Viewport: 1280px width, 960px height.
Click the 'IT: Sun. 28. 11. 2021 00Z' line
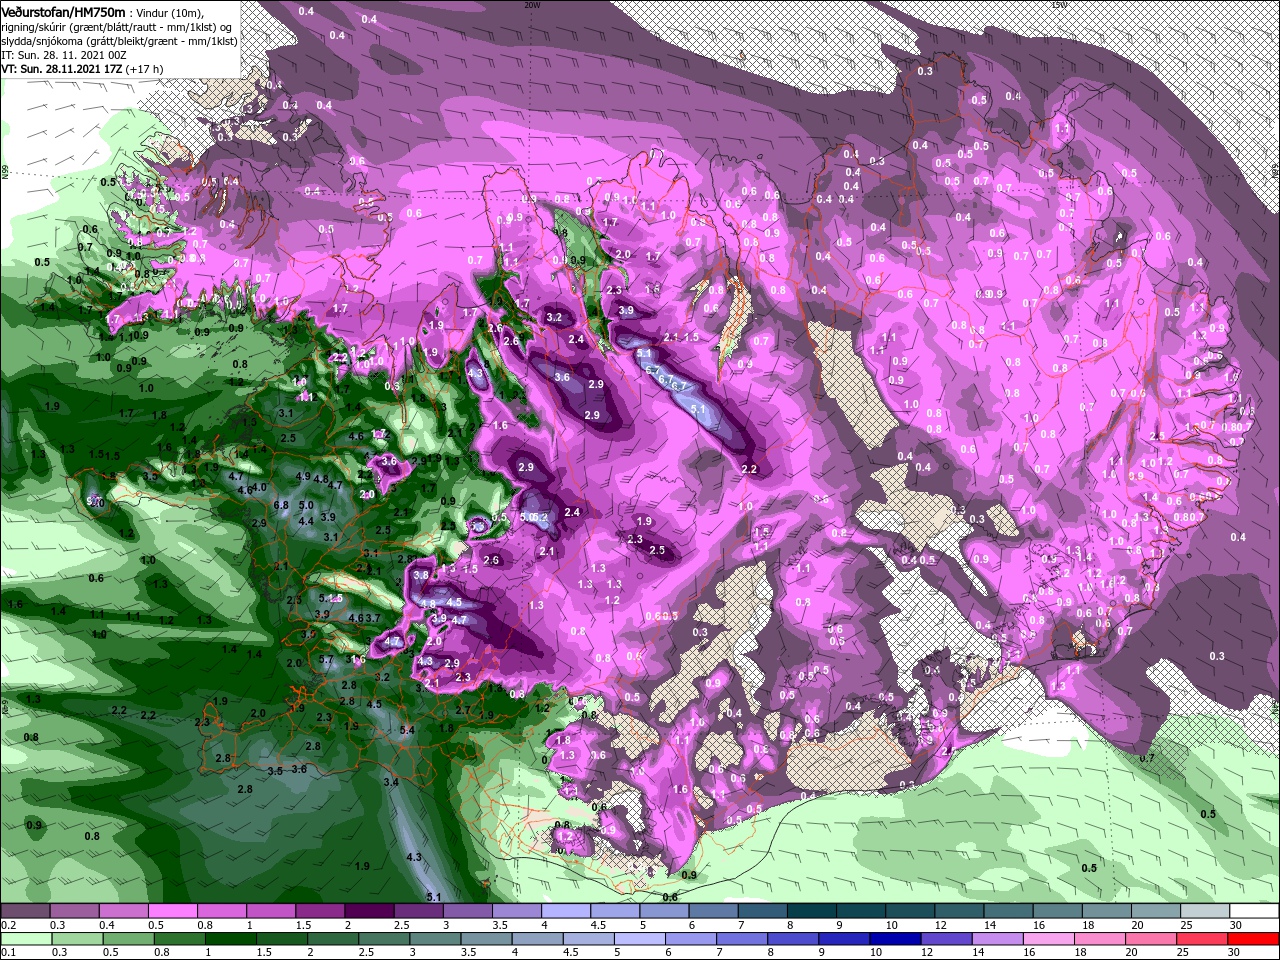pyautogui.click(x=63, y=54)
